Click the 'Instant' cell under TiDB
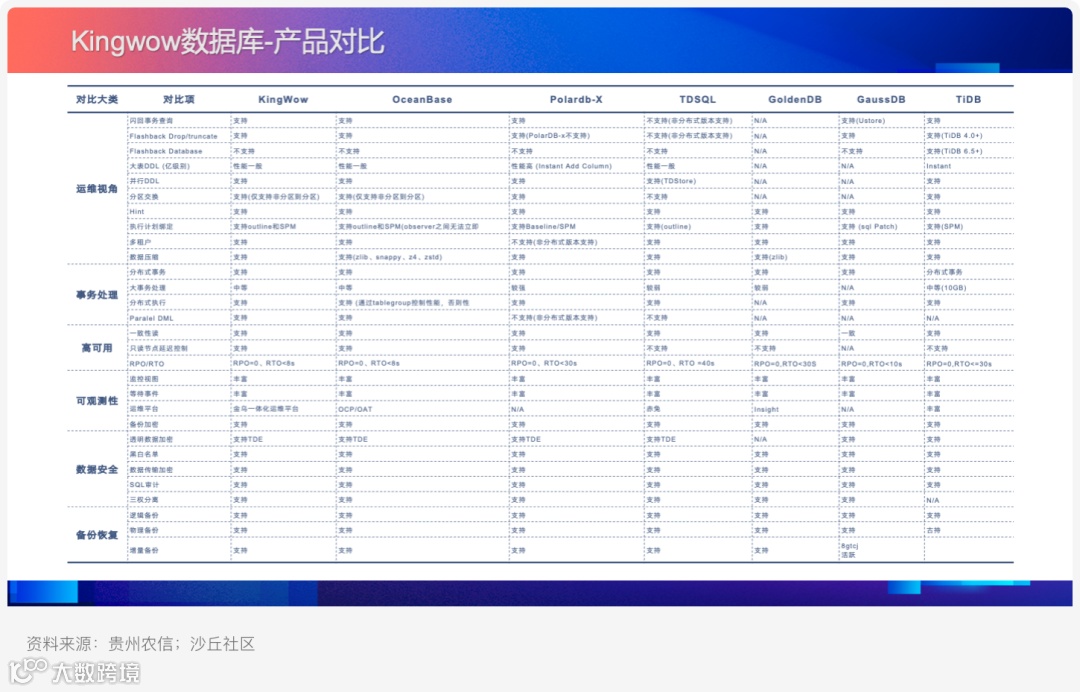 pos(939,166)
